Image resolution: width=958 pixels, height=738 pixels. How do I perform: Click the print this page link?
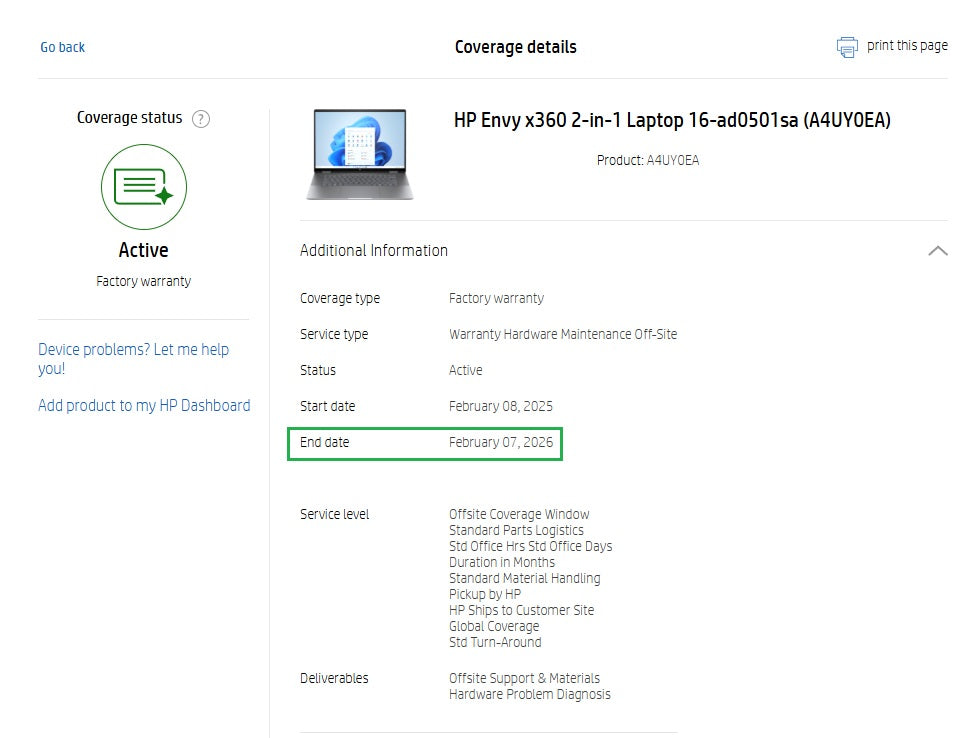pos(907,46)
